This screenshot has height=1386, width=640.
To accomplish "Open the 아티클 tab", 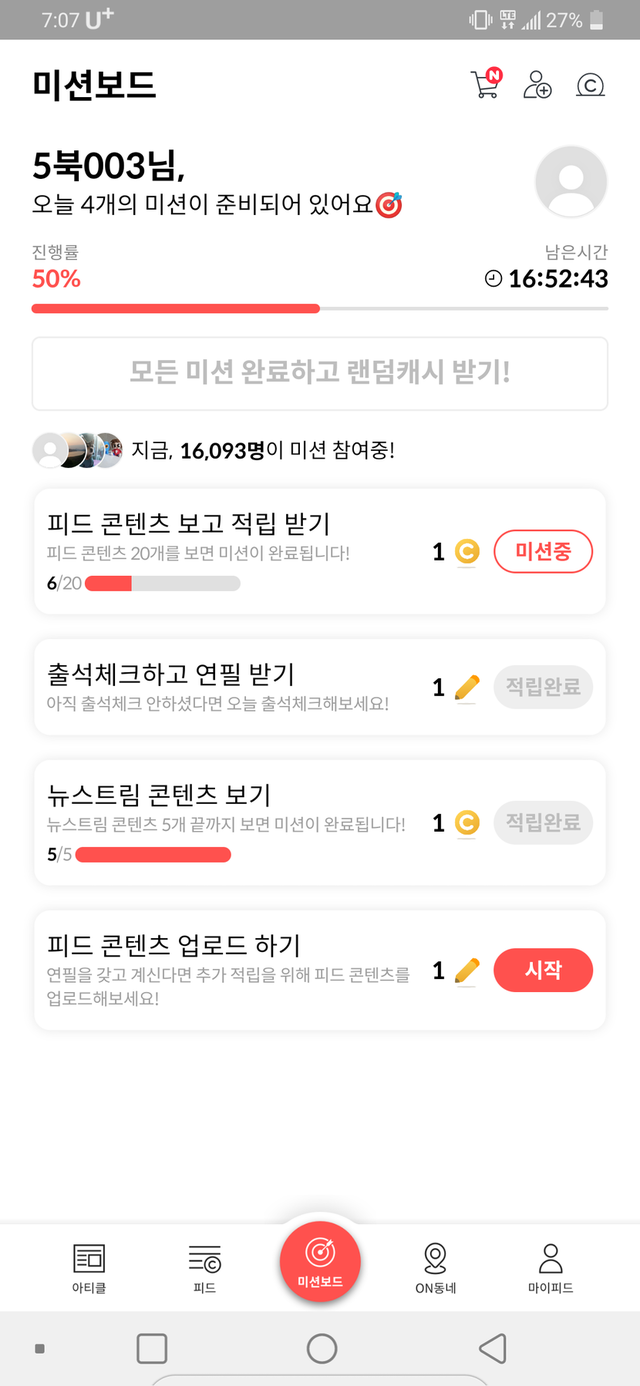I will click(x=89, y=1268).
